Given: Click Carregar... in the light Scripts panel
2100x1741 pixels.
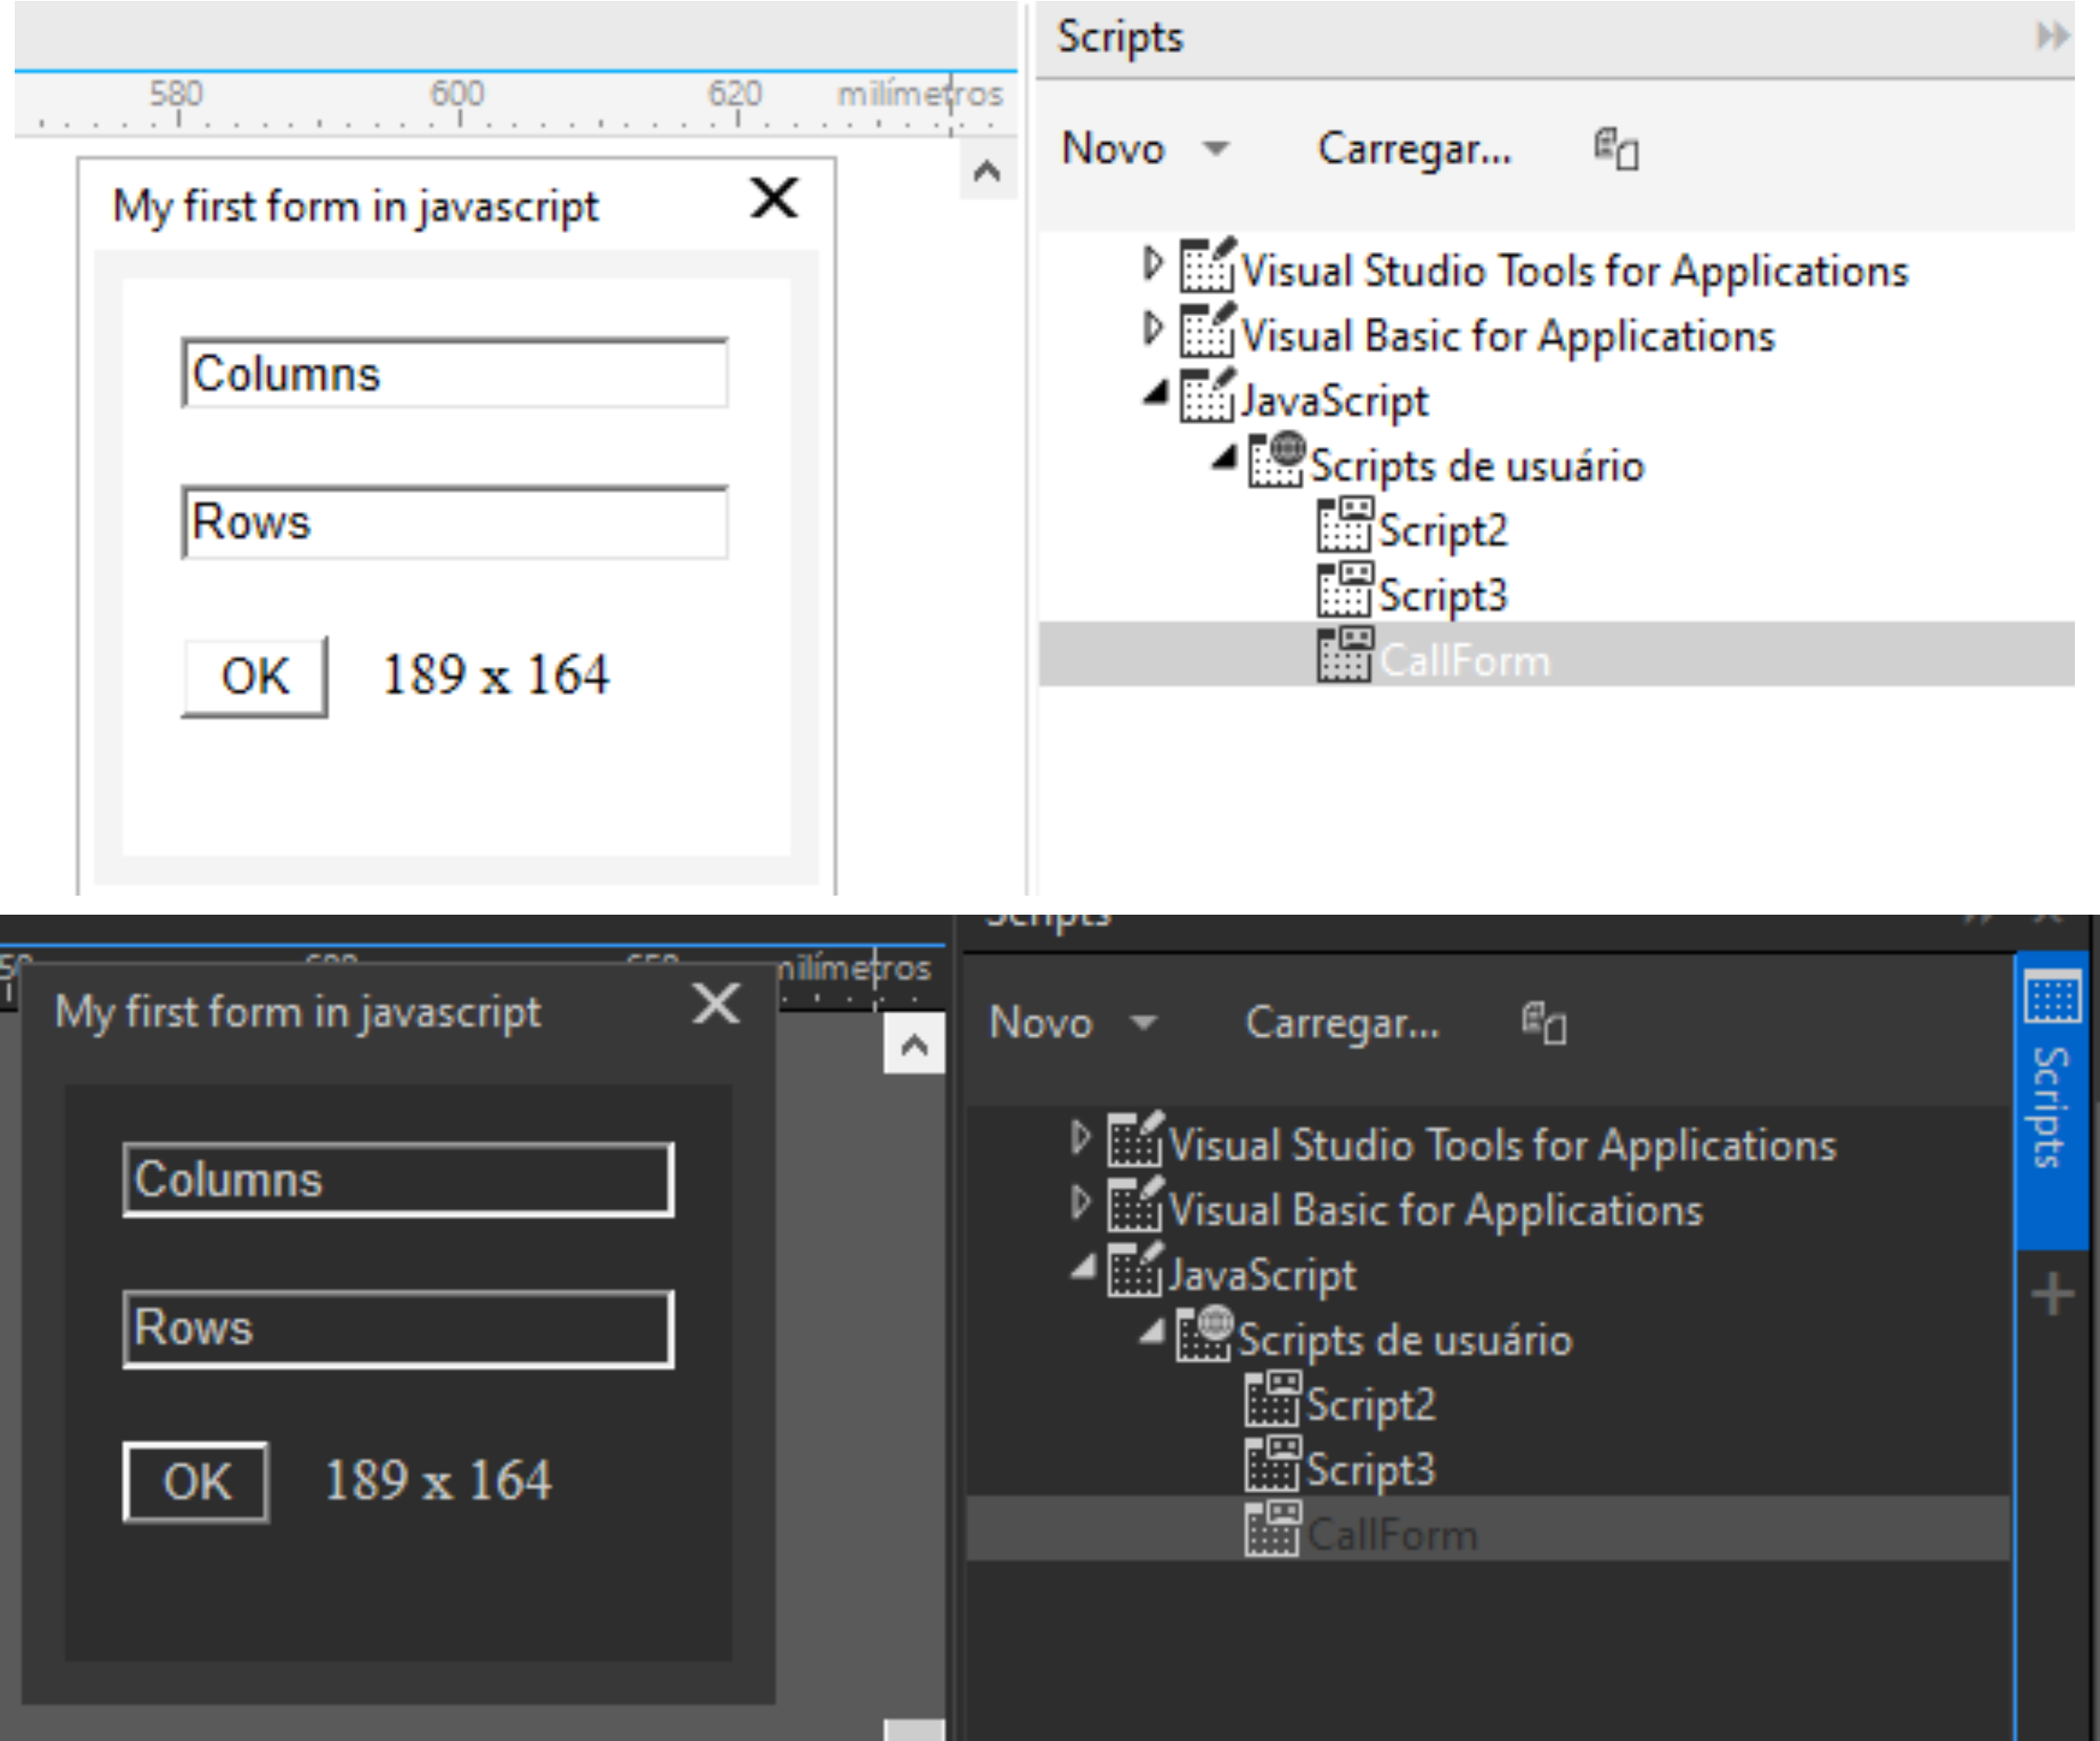Looking at the screenshot, I should tap(1414, 149).
